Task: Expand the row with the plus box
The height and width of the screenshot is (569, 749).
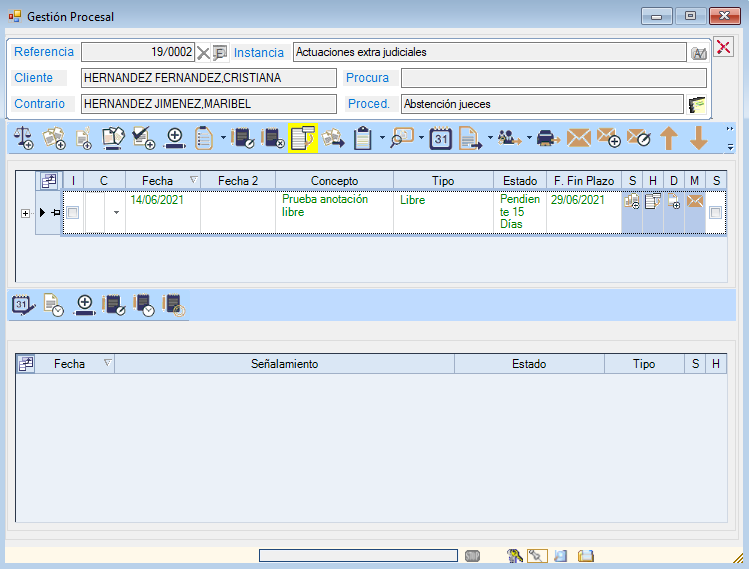Action: [25, 213]
